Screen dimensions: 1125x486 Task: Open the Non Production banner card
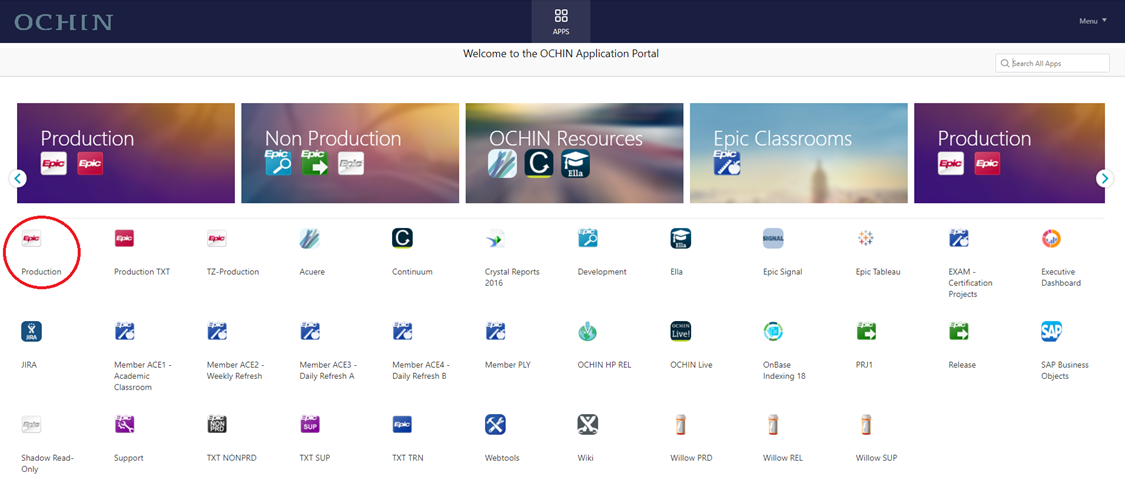click(x=350, y=153)
